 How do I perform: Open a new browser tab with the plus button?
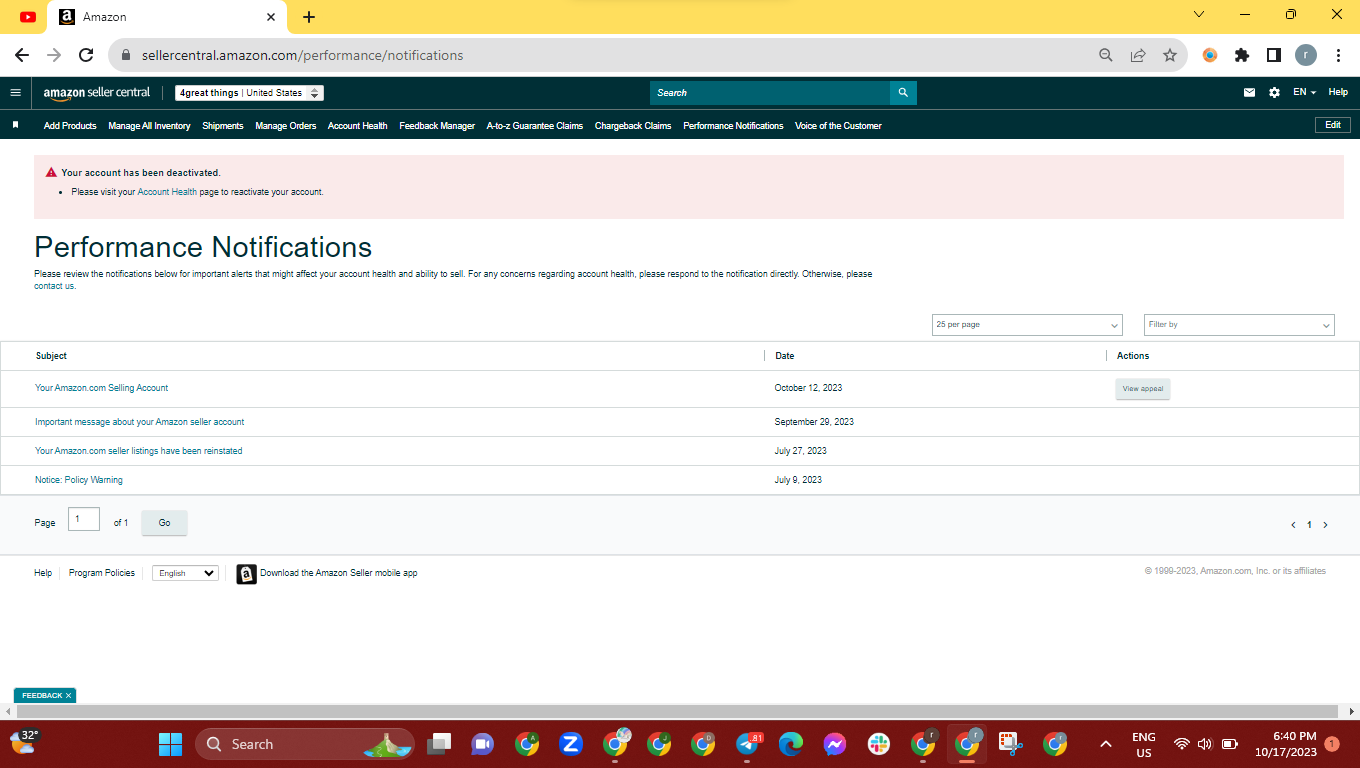[309, 17]
